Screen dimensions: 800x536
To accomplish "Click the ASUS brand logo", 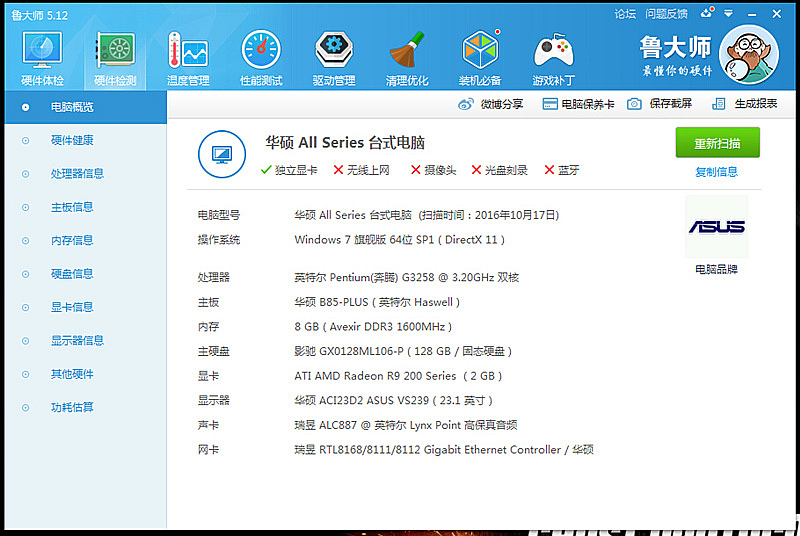I will [x=716, y=226].
